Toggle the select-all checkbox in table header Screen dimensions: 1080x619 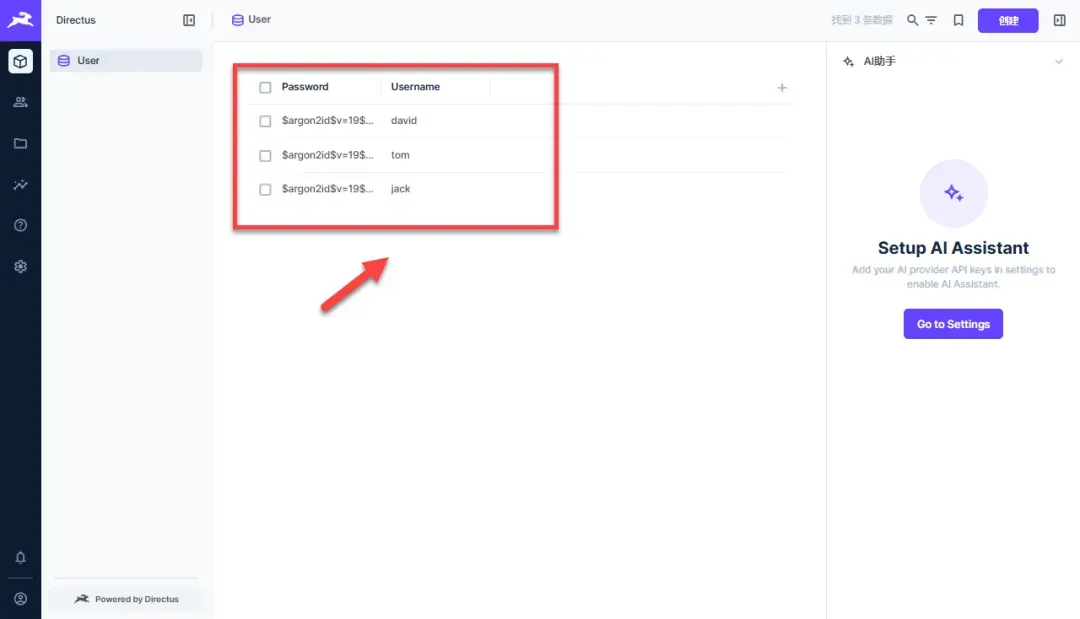(265, 87)
